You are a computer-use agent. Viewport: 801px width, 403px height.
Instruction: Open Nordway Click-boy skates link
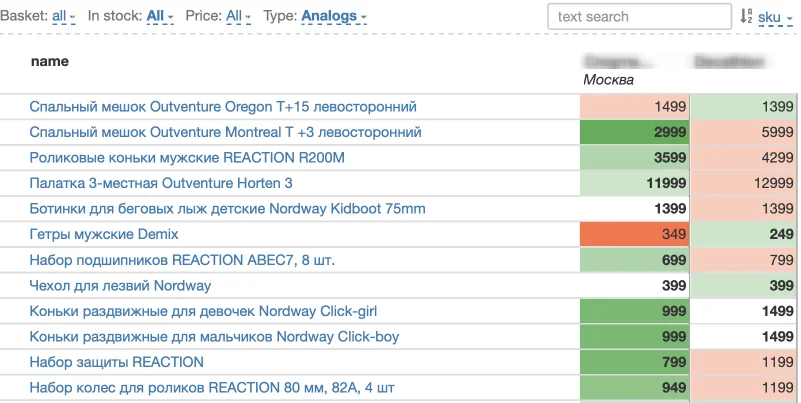pos(214,337)
